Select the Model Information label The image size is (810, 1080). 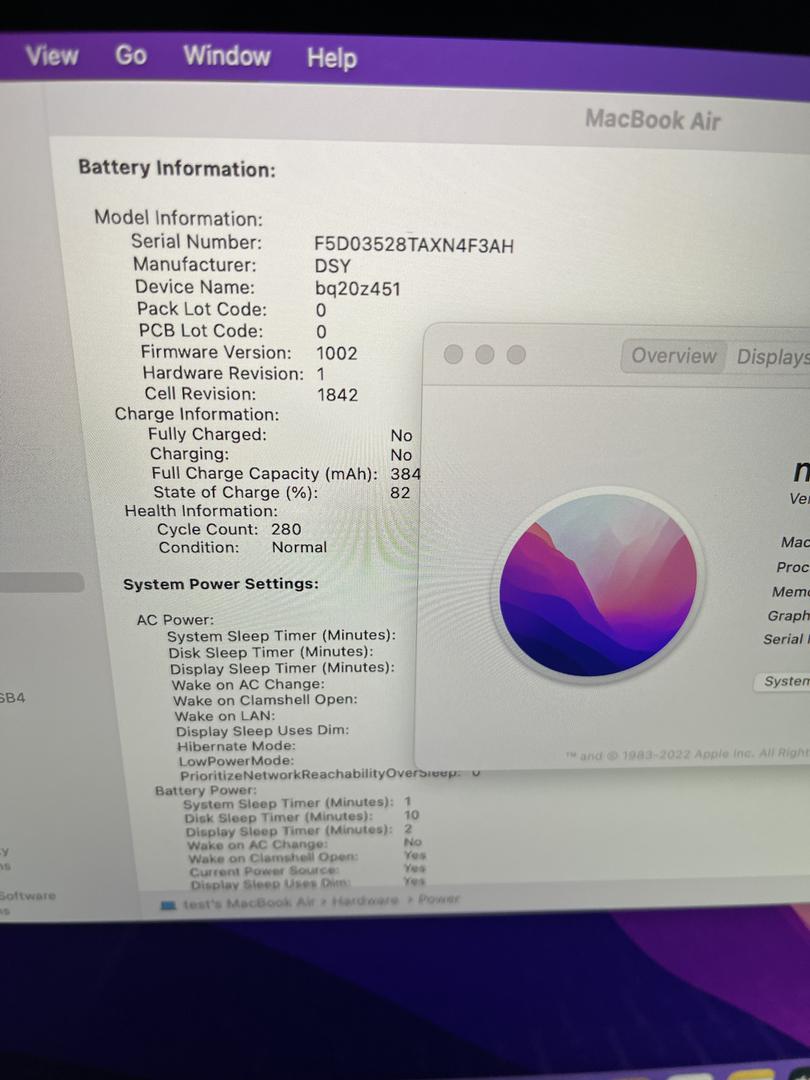pos(178,219)
